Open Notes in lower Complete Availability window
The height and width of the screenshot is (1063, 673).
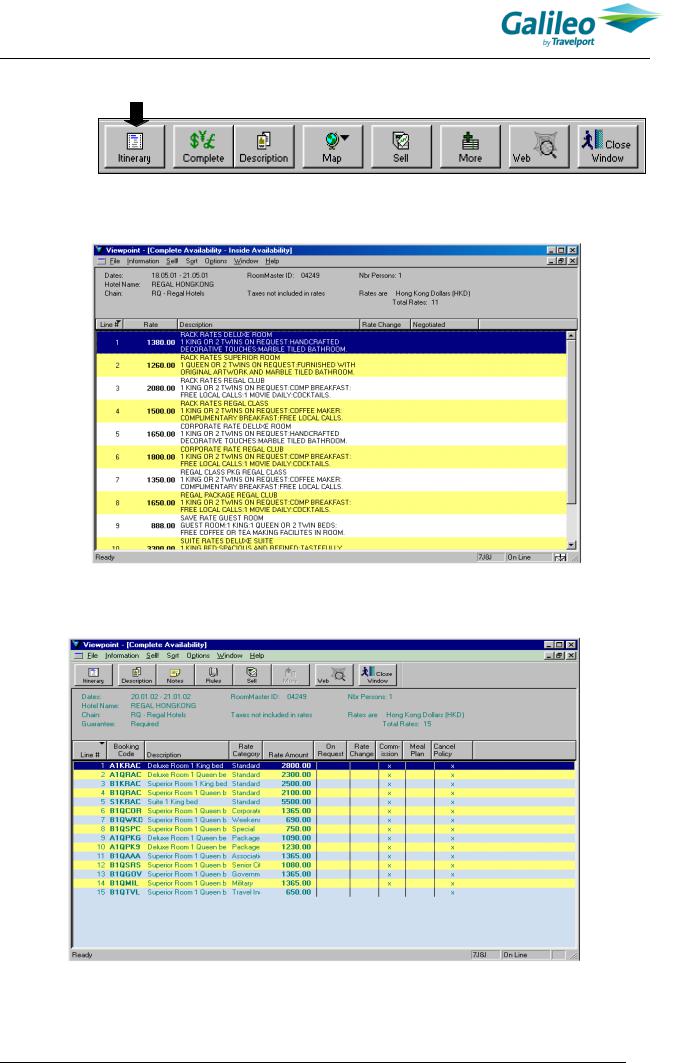coord(175,675)
